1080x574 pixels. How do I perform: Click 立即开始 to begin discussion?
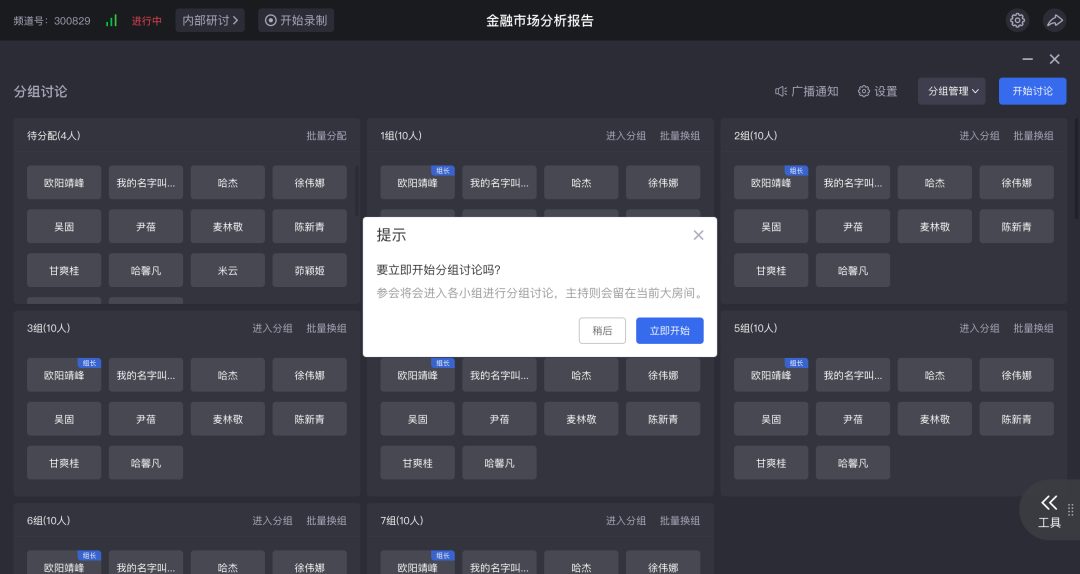click(669, 331)
